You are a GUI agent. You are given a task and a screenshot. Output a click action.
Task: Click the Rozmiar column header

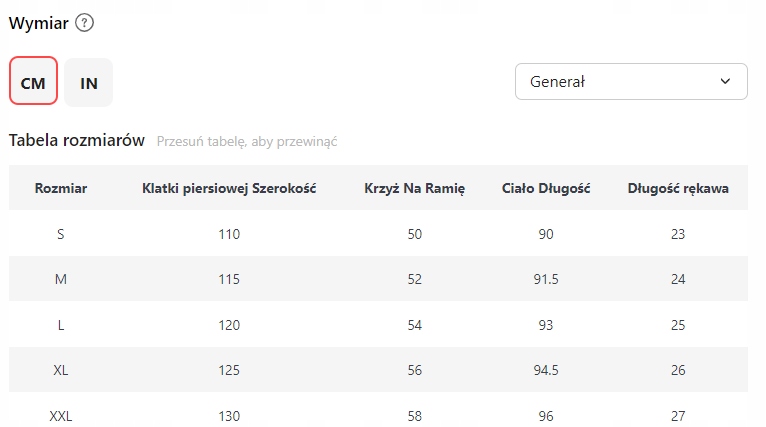coord(60,188)
